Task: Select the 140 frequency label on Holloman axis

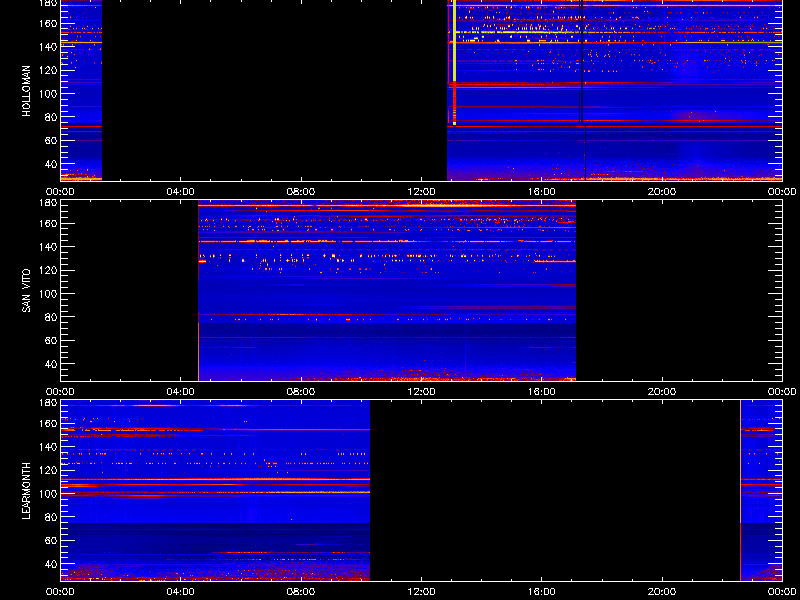Action: tap(50, 47)
